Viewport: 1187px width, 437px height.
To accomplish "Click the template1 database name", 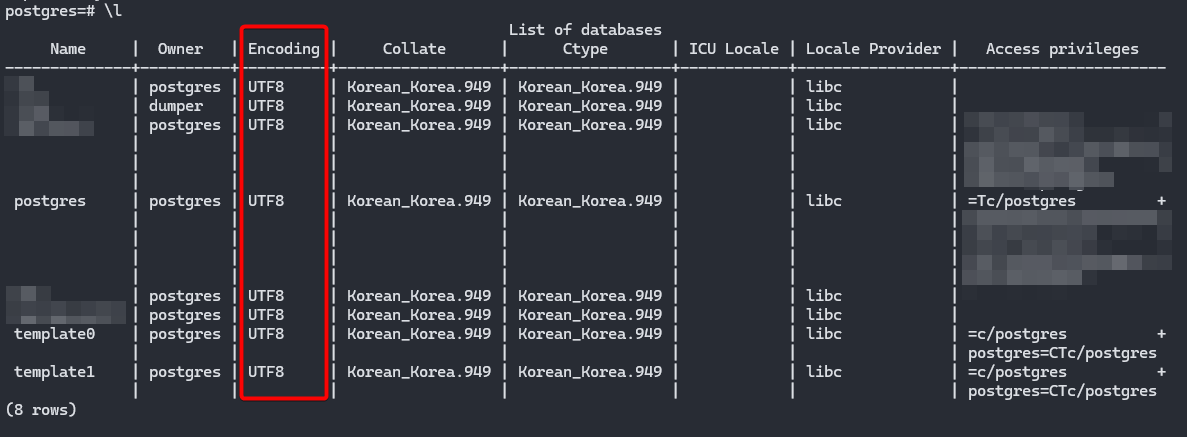I will 55,372.
